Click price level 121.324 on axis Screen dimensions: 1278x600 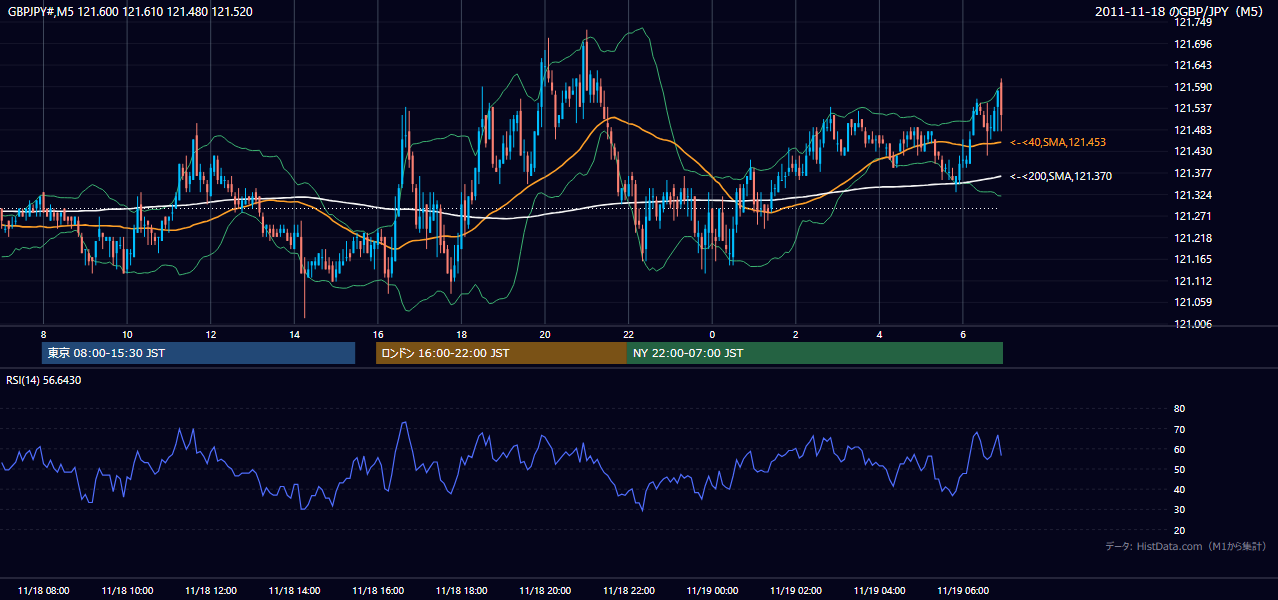tap(1193, 195)
